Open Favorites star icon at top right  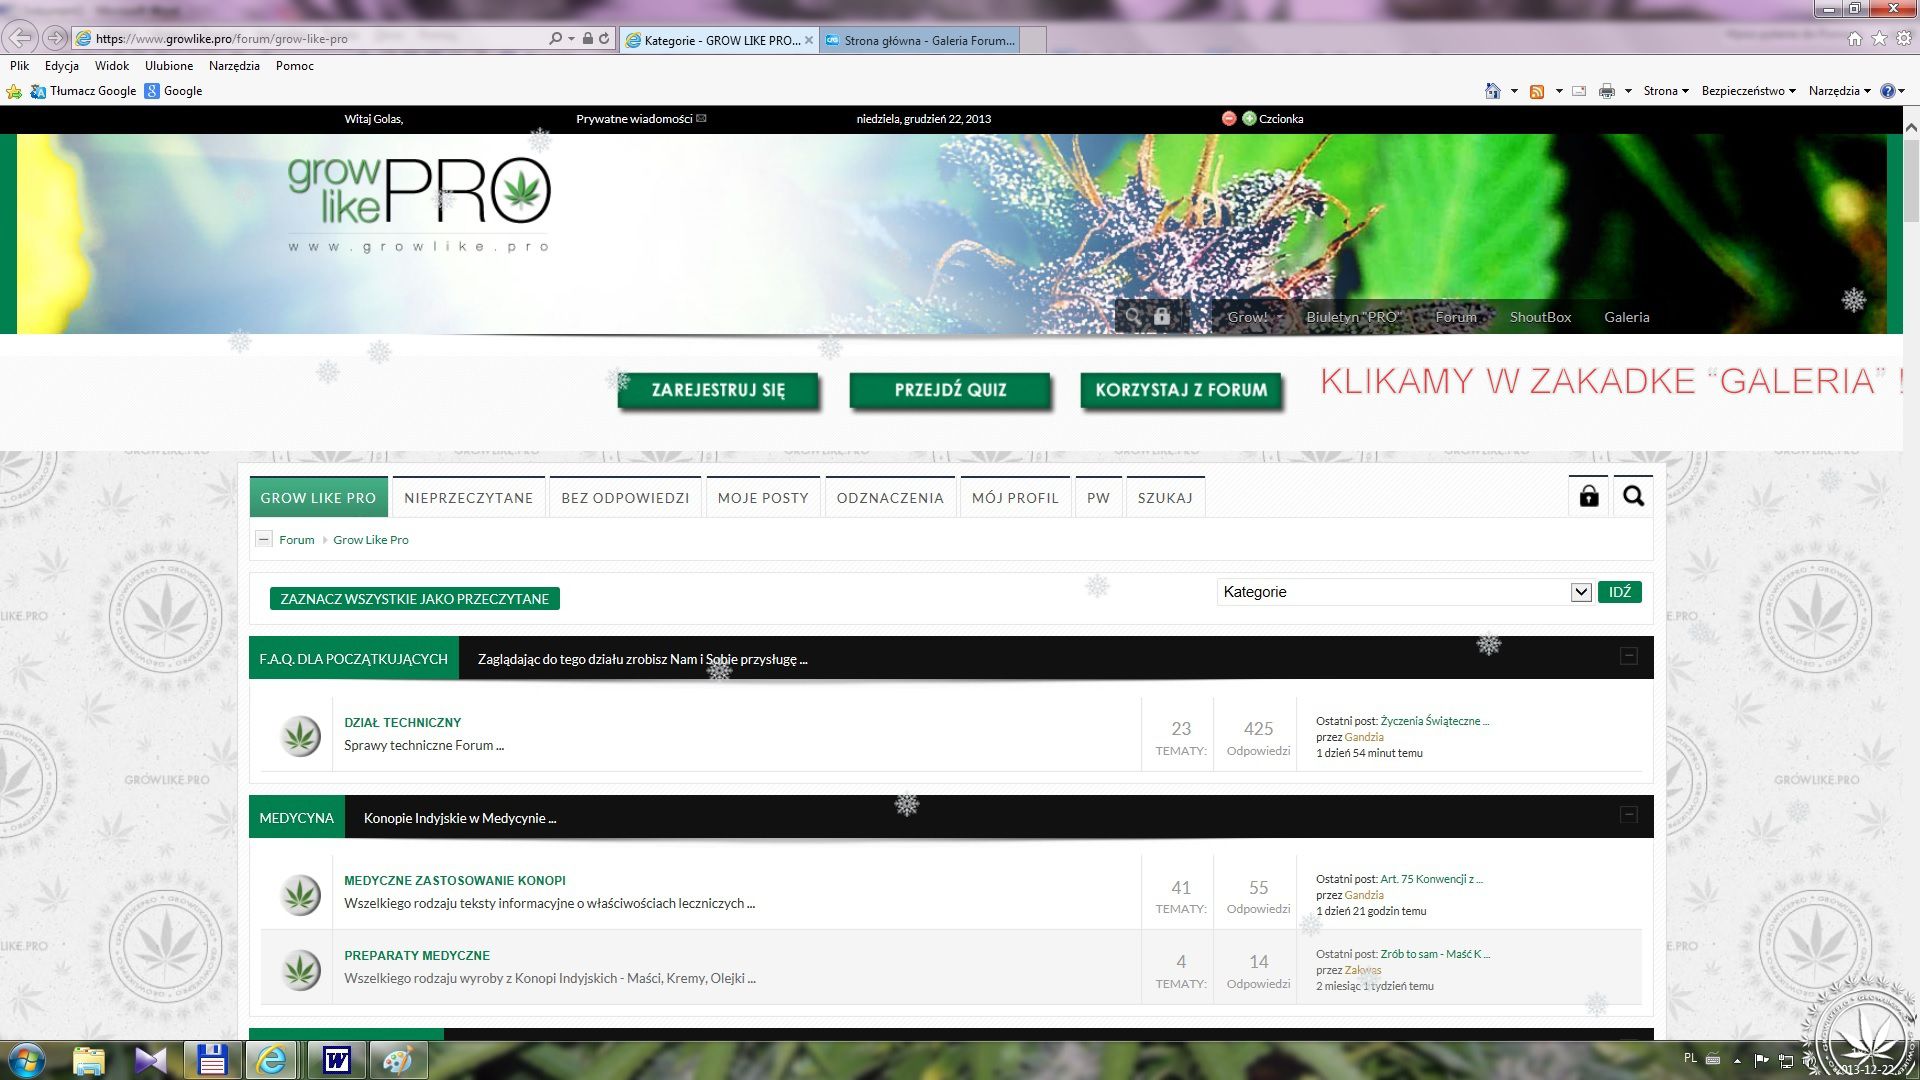point(1879,38)
